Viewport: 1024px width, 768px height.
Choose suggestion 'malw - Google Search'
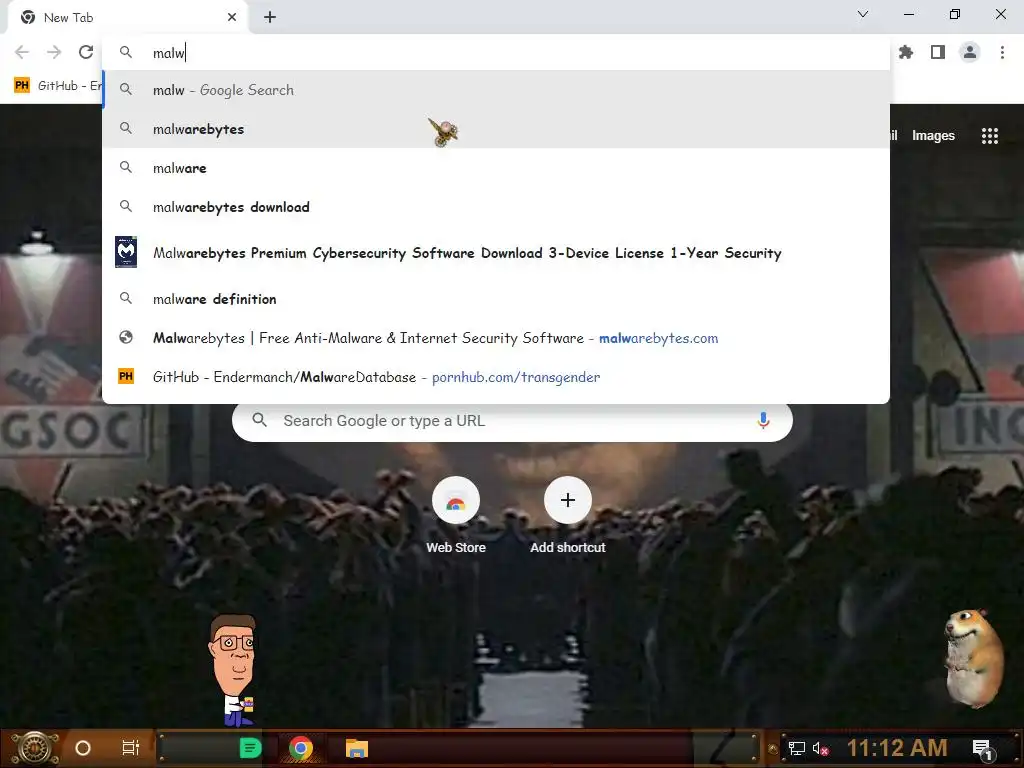point(496,90)
